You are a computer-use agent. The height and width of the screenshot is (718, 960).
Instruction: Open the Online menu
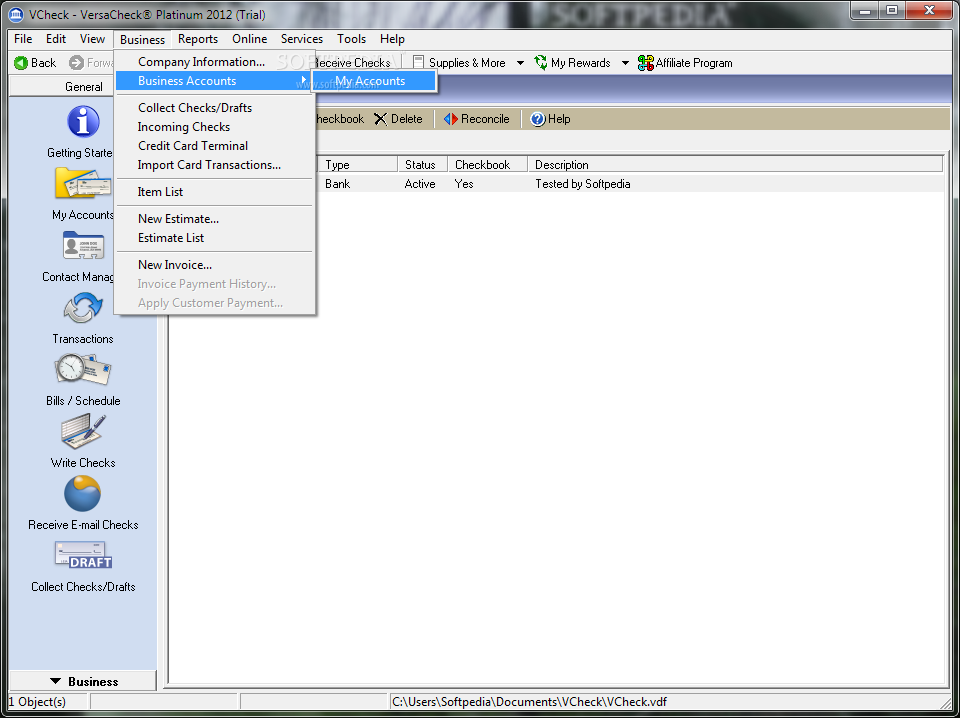(249, 39)
